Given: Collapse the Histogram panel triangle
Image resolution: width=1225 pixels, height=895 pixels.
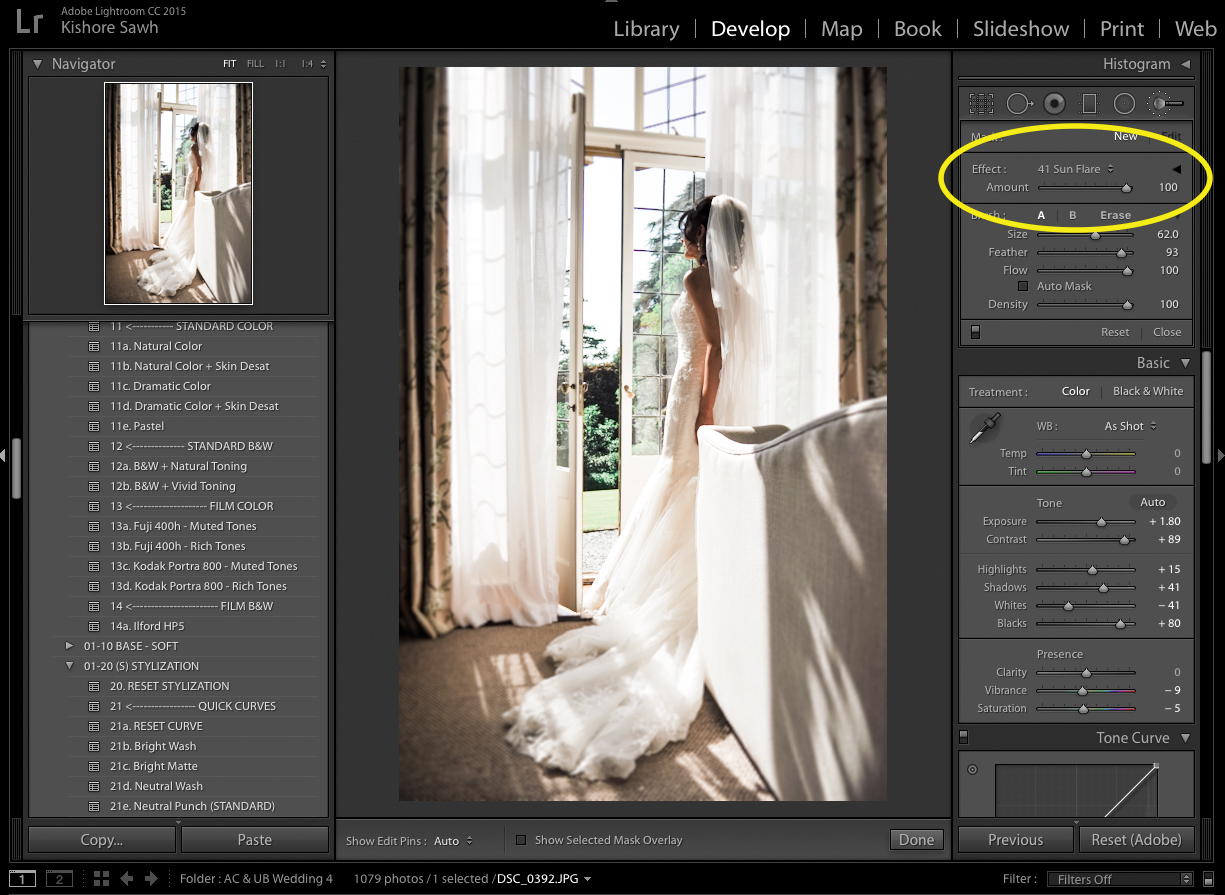Looking at the screenshot, I should click(x=1185, y=64).
